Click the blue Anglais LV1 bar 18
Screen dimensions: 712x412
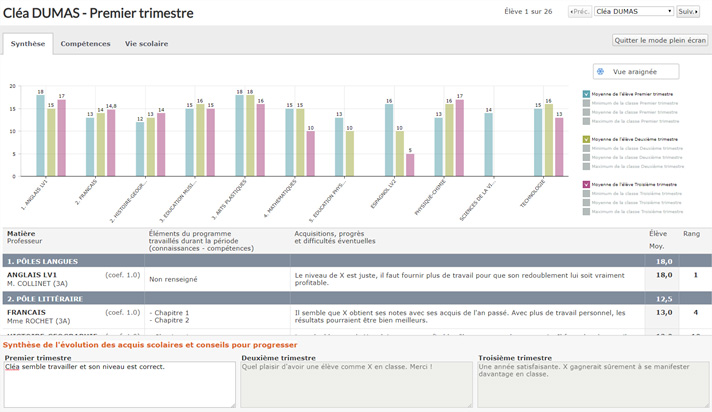pyautogui.click(x=40, y=135)
